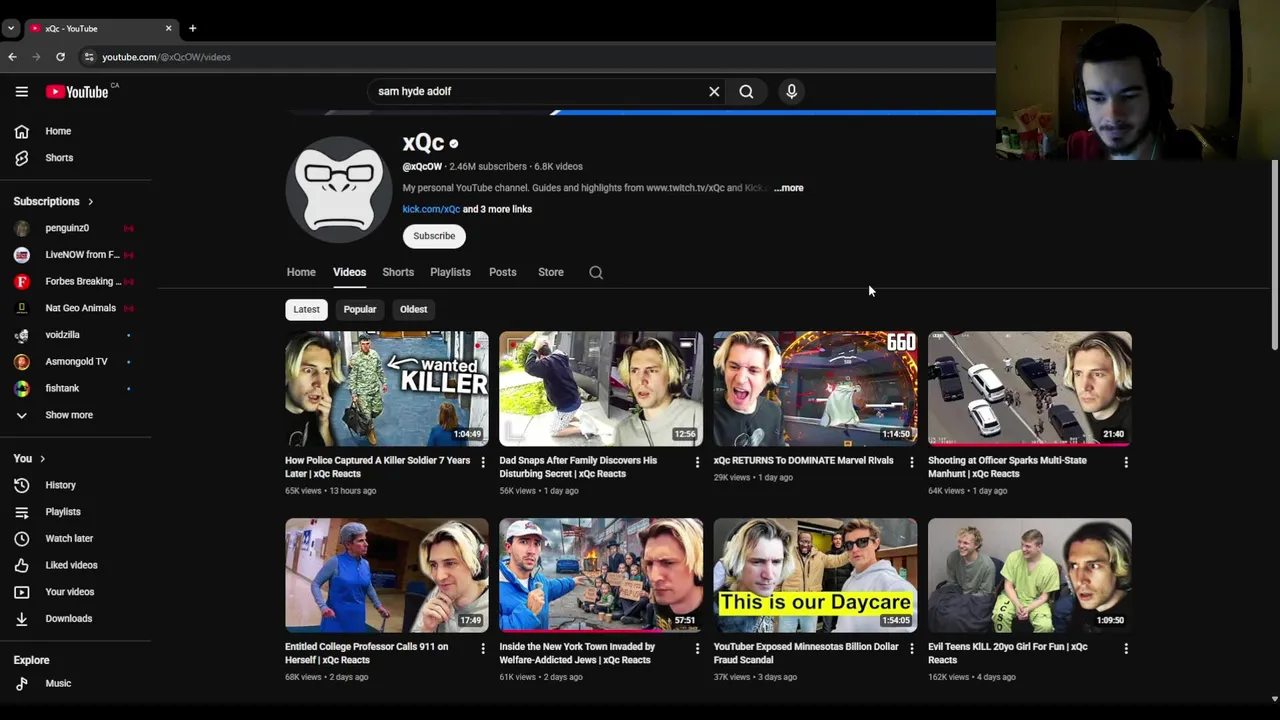The image size is (1280, 720).
Task: Open Asmongold TV subscription
Action: click(76, 361)
